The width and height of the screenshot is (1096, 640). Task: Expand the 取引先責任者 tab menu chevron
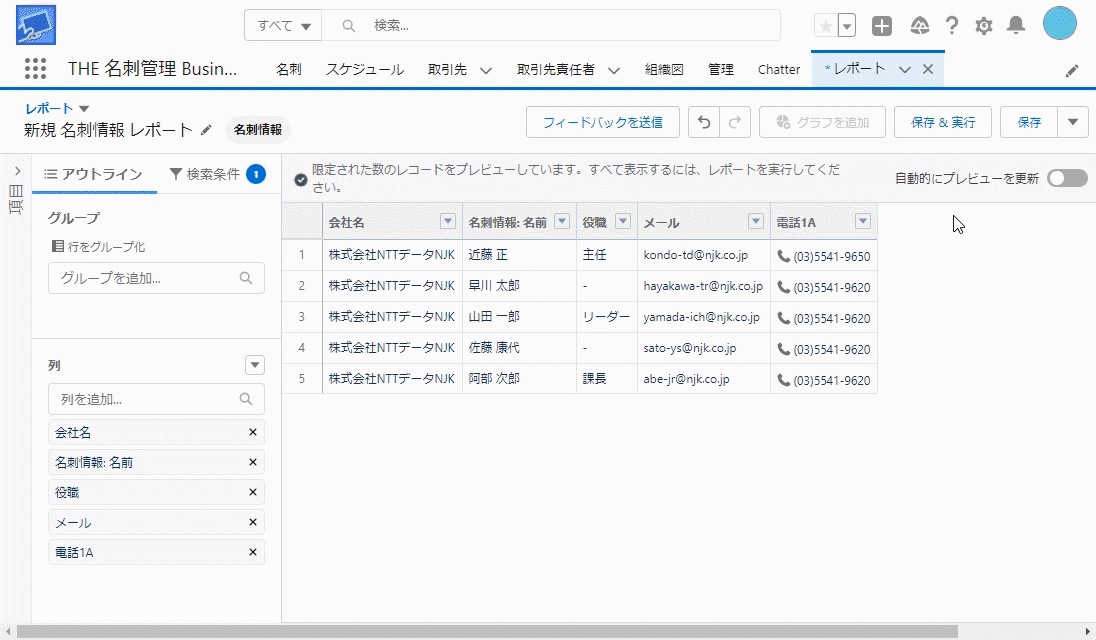614,70
